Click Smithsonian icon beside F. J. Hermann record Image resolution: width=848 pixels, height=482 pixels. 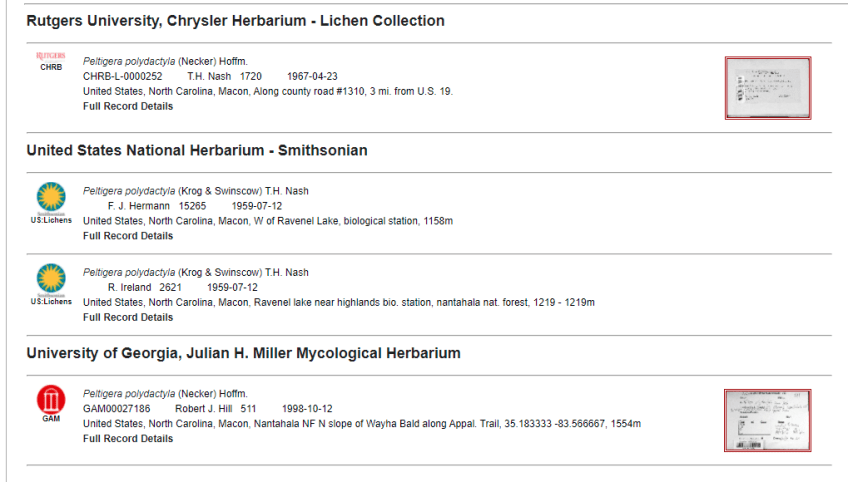click(51, 197)
